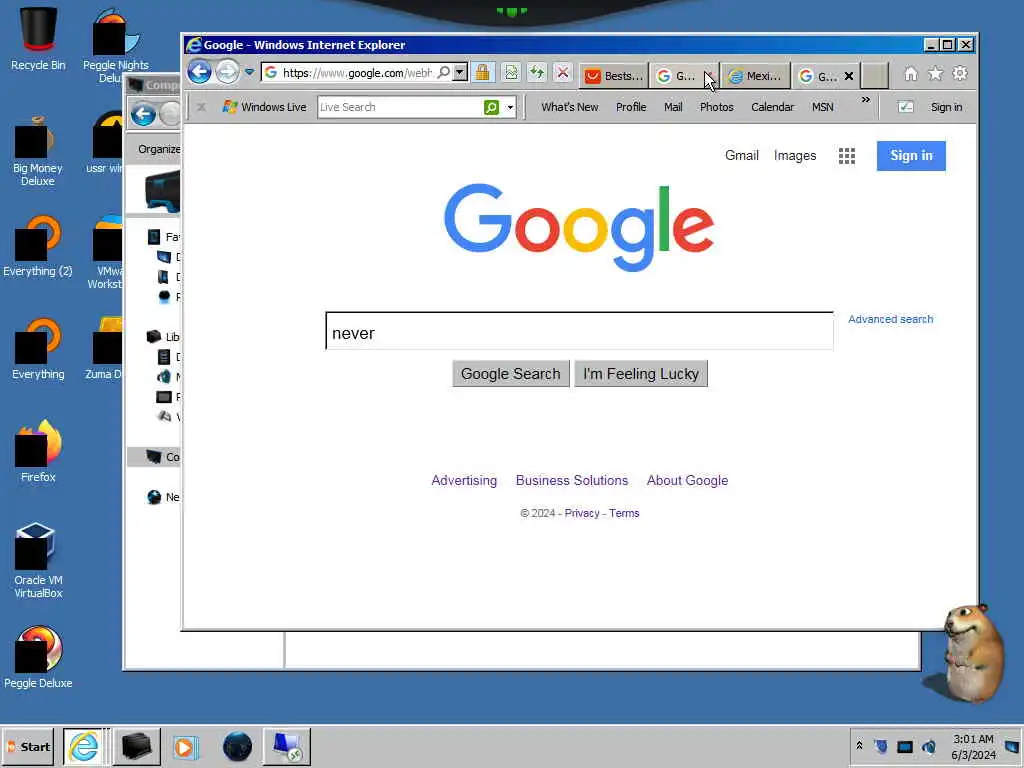Click media player taskbar icon

[x=185, y=747]
